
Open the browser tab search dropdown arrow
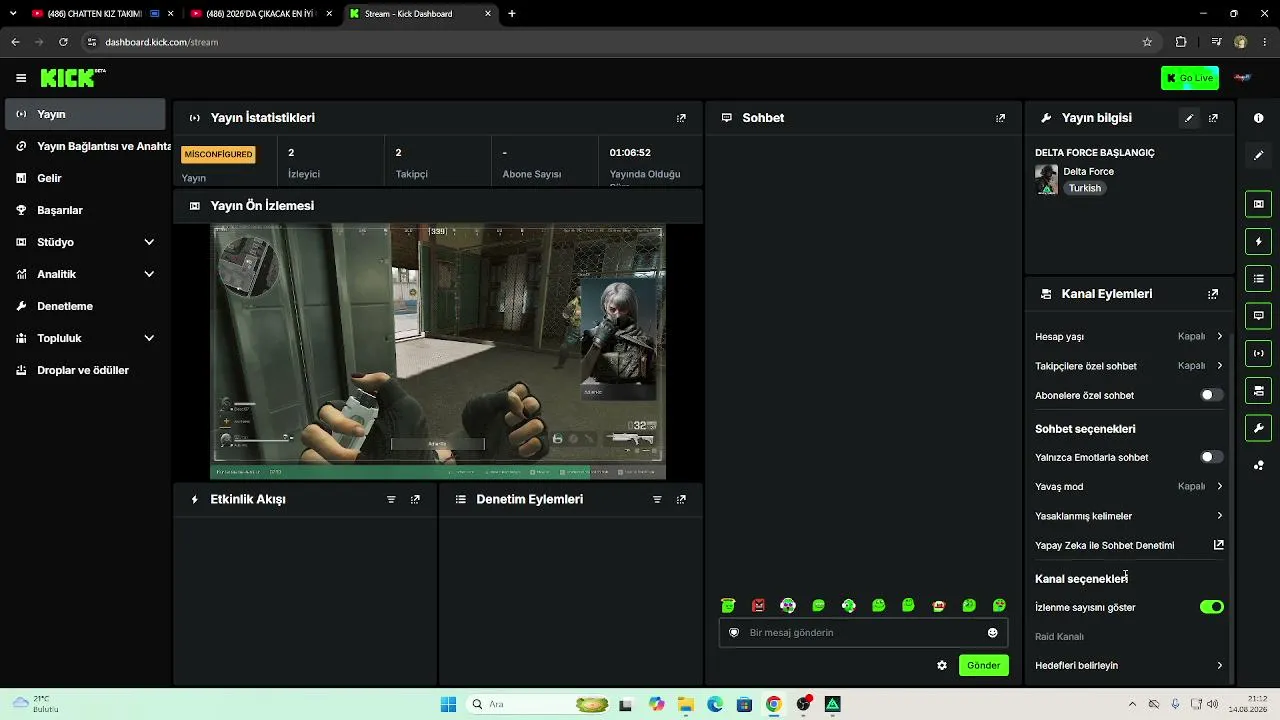pyautogui.click(x=13, y=14)
